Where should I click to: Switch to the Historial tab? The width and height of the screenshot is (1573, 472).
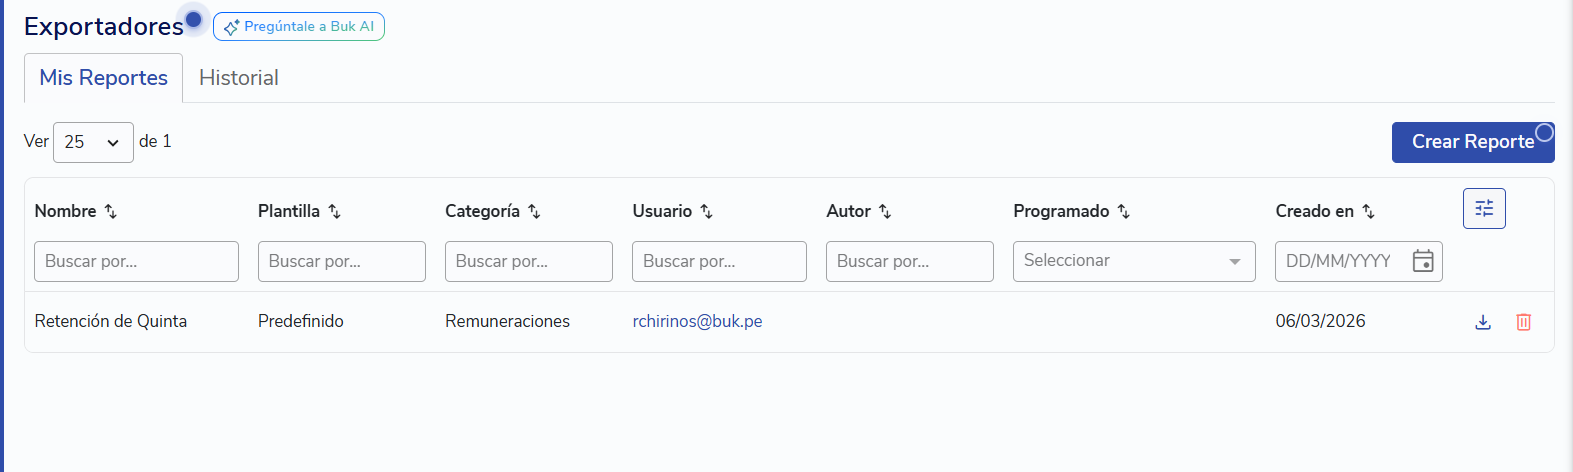(239, 78)
